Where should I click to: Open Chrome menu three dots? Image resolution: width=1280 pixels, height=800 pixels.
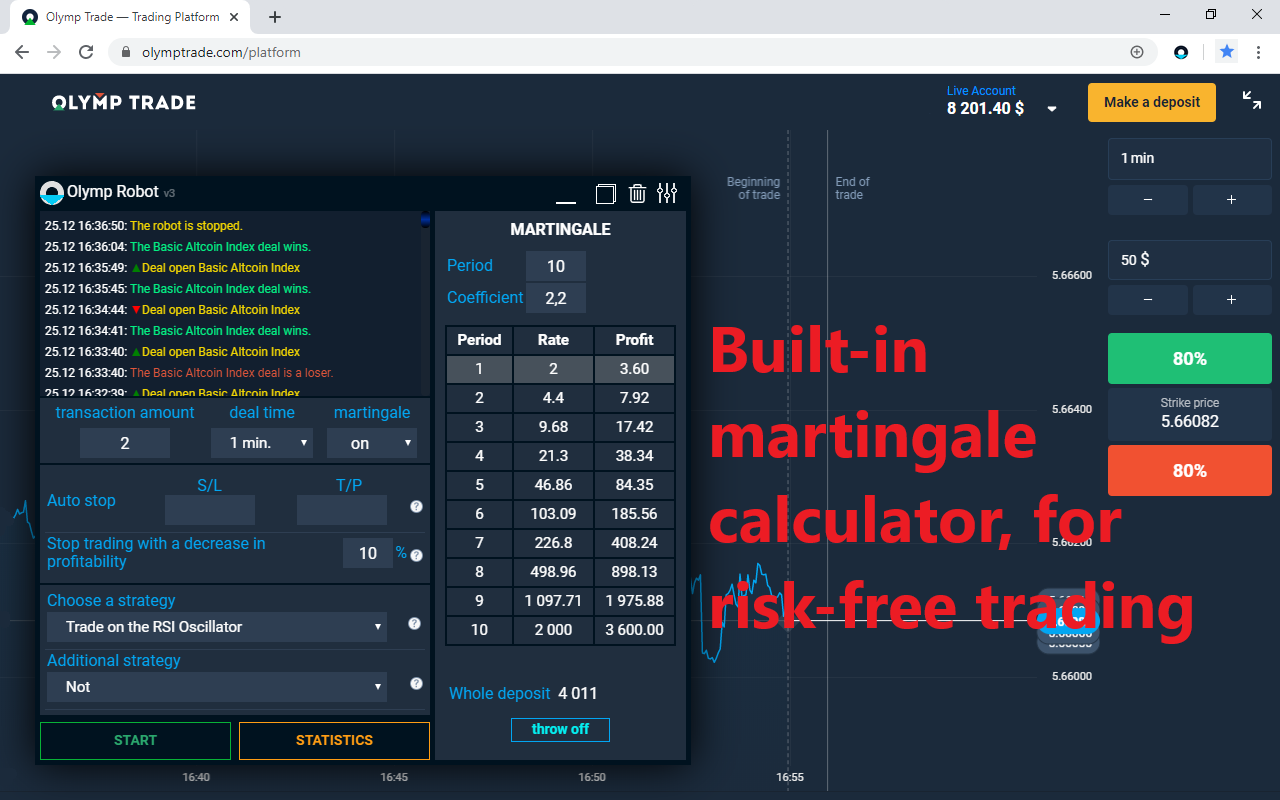(1258, 52)
